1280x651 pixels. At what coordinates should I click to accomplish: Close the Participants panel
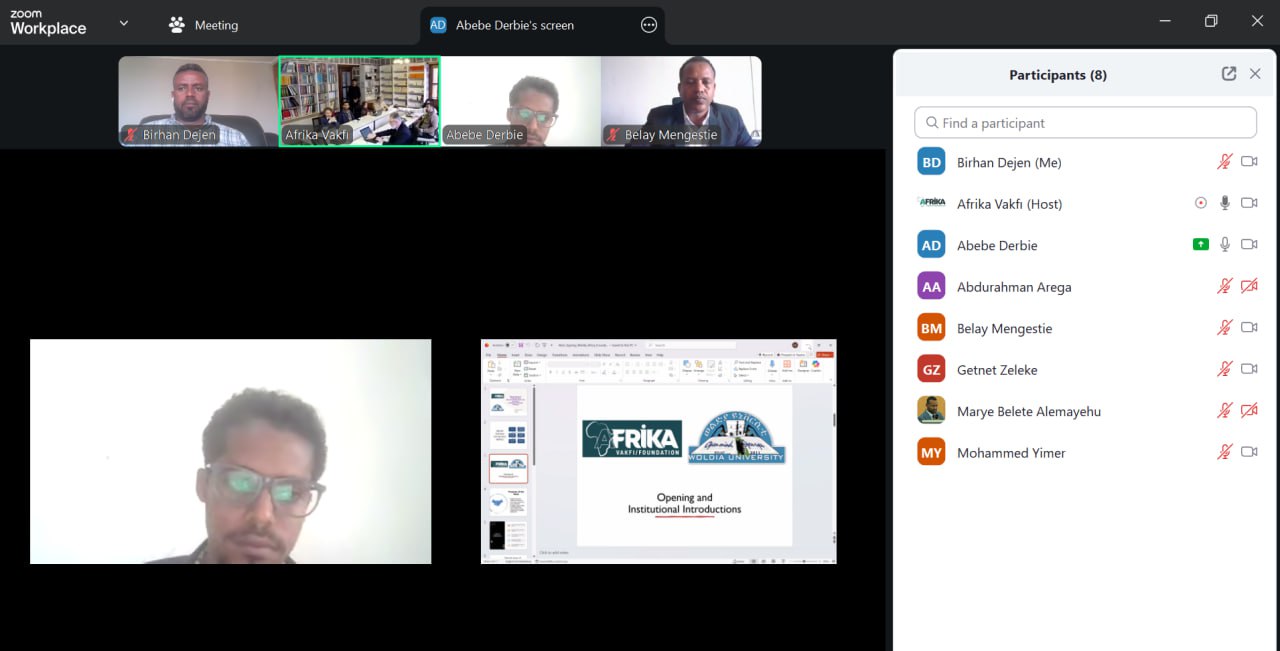point(1255,74)
